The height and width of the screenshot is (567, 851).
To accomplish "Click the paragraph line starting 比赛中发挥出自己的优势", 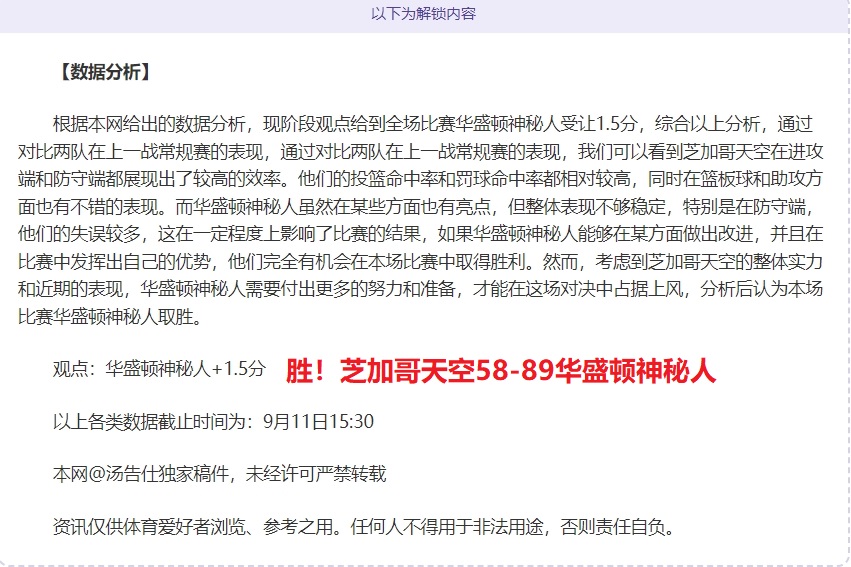I will point(421,262).
